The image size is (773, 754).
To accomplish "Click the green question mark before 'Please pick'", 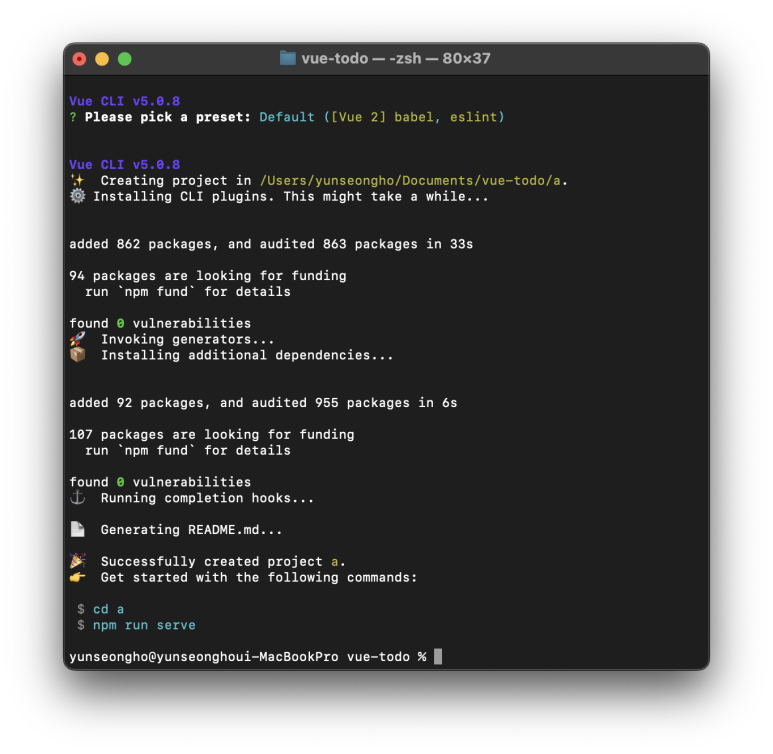I will coord(73,117).
